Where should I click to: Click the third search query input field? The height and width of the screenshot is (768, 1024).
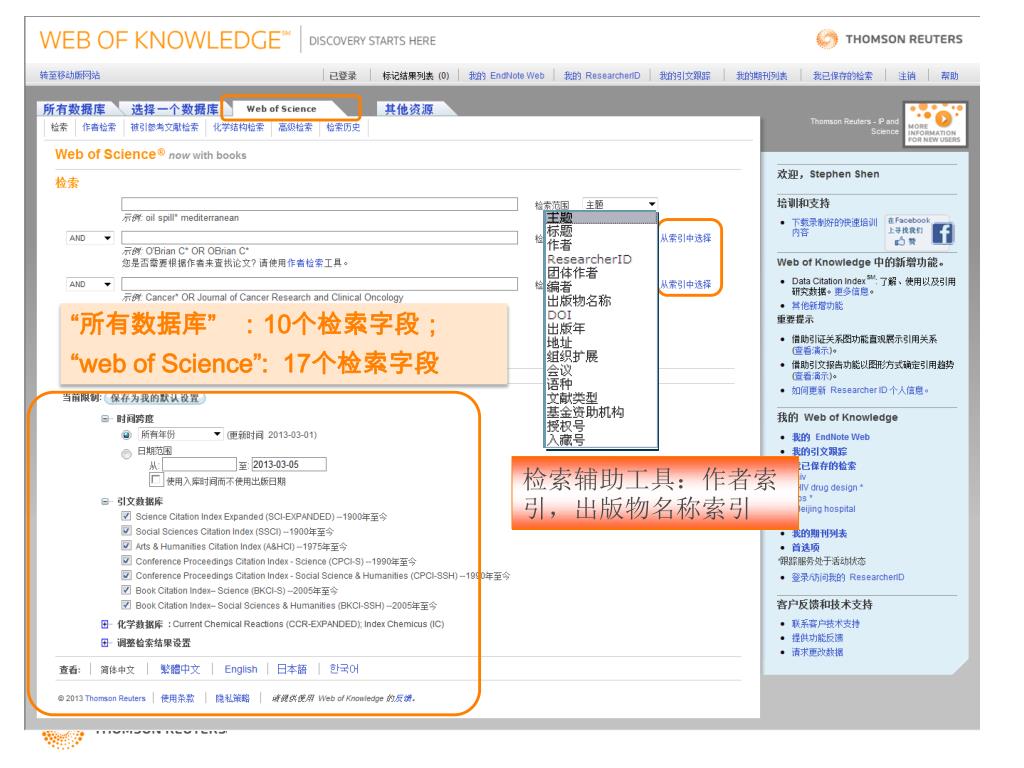click(x=319, y=283)
